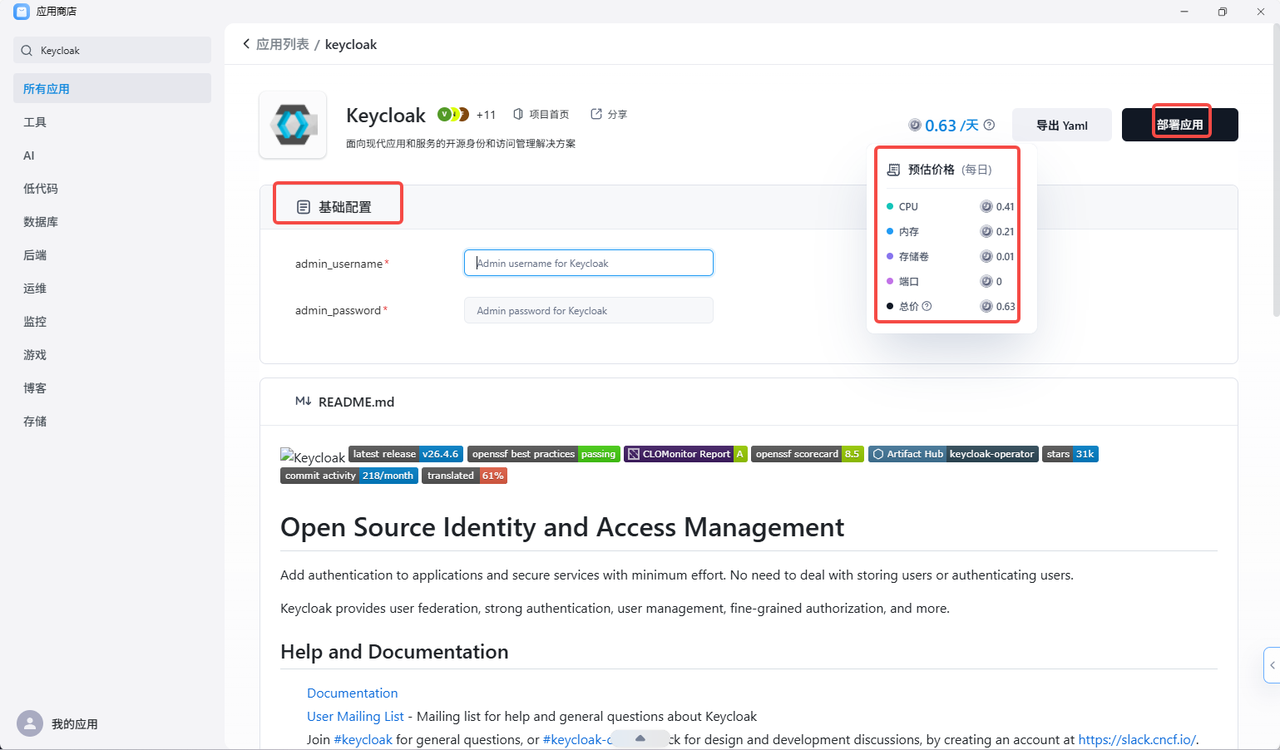Viewport: 1280px width, 750px height.
Task: Click the Keycloak app logo thumbnail
Action: [292, 125]
